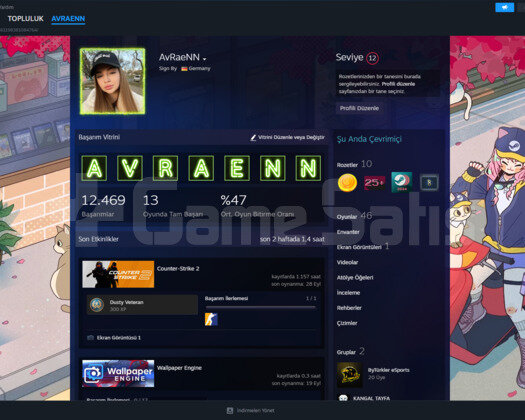This screenshot has height=420, width=525.
Task: Click the CS achievement icon under progress bar
Action: coord(211,319)
